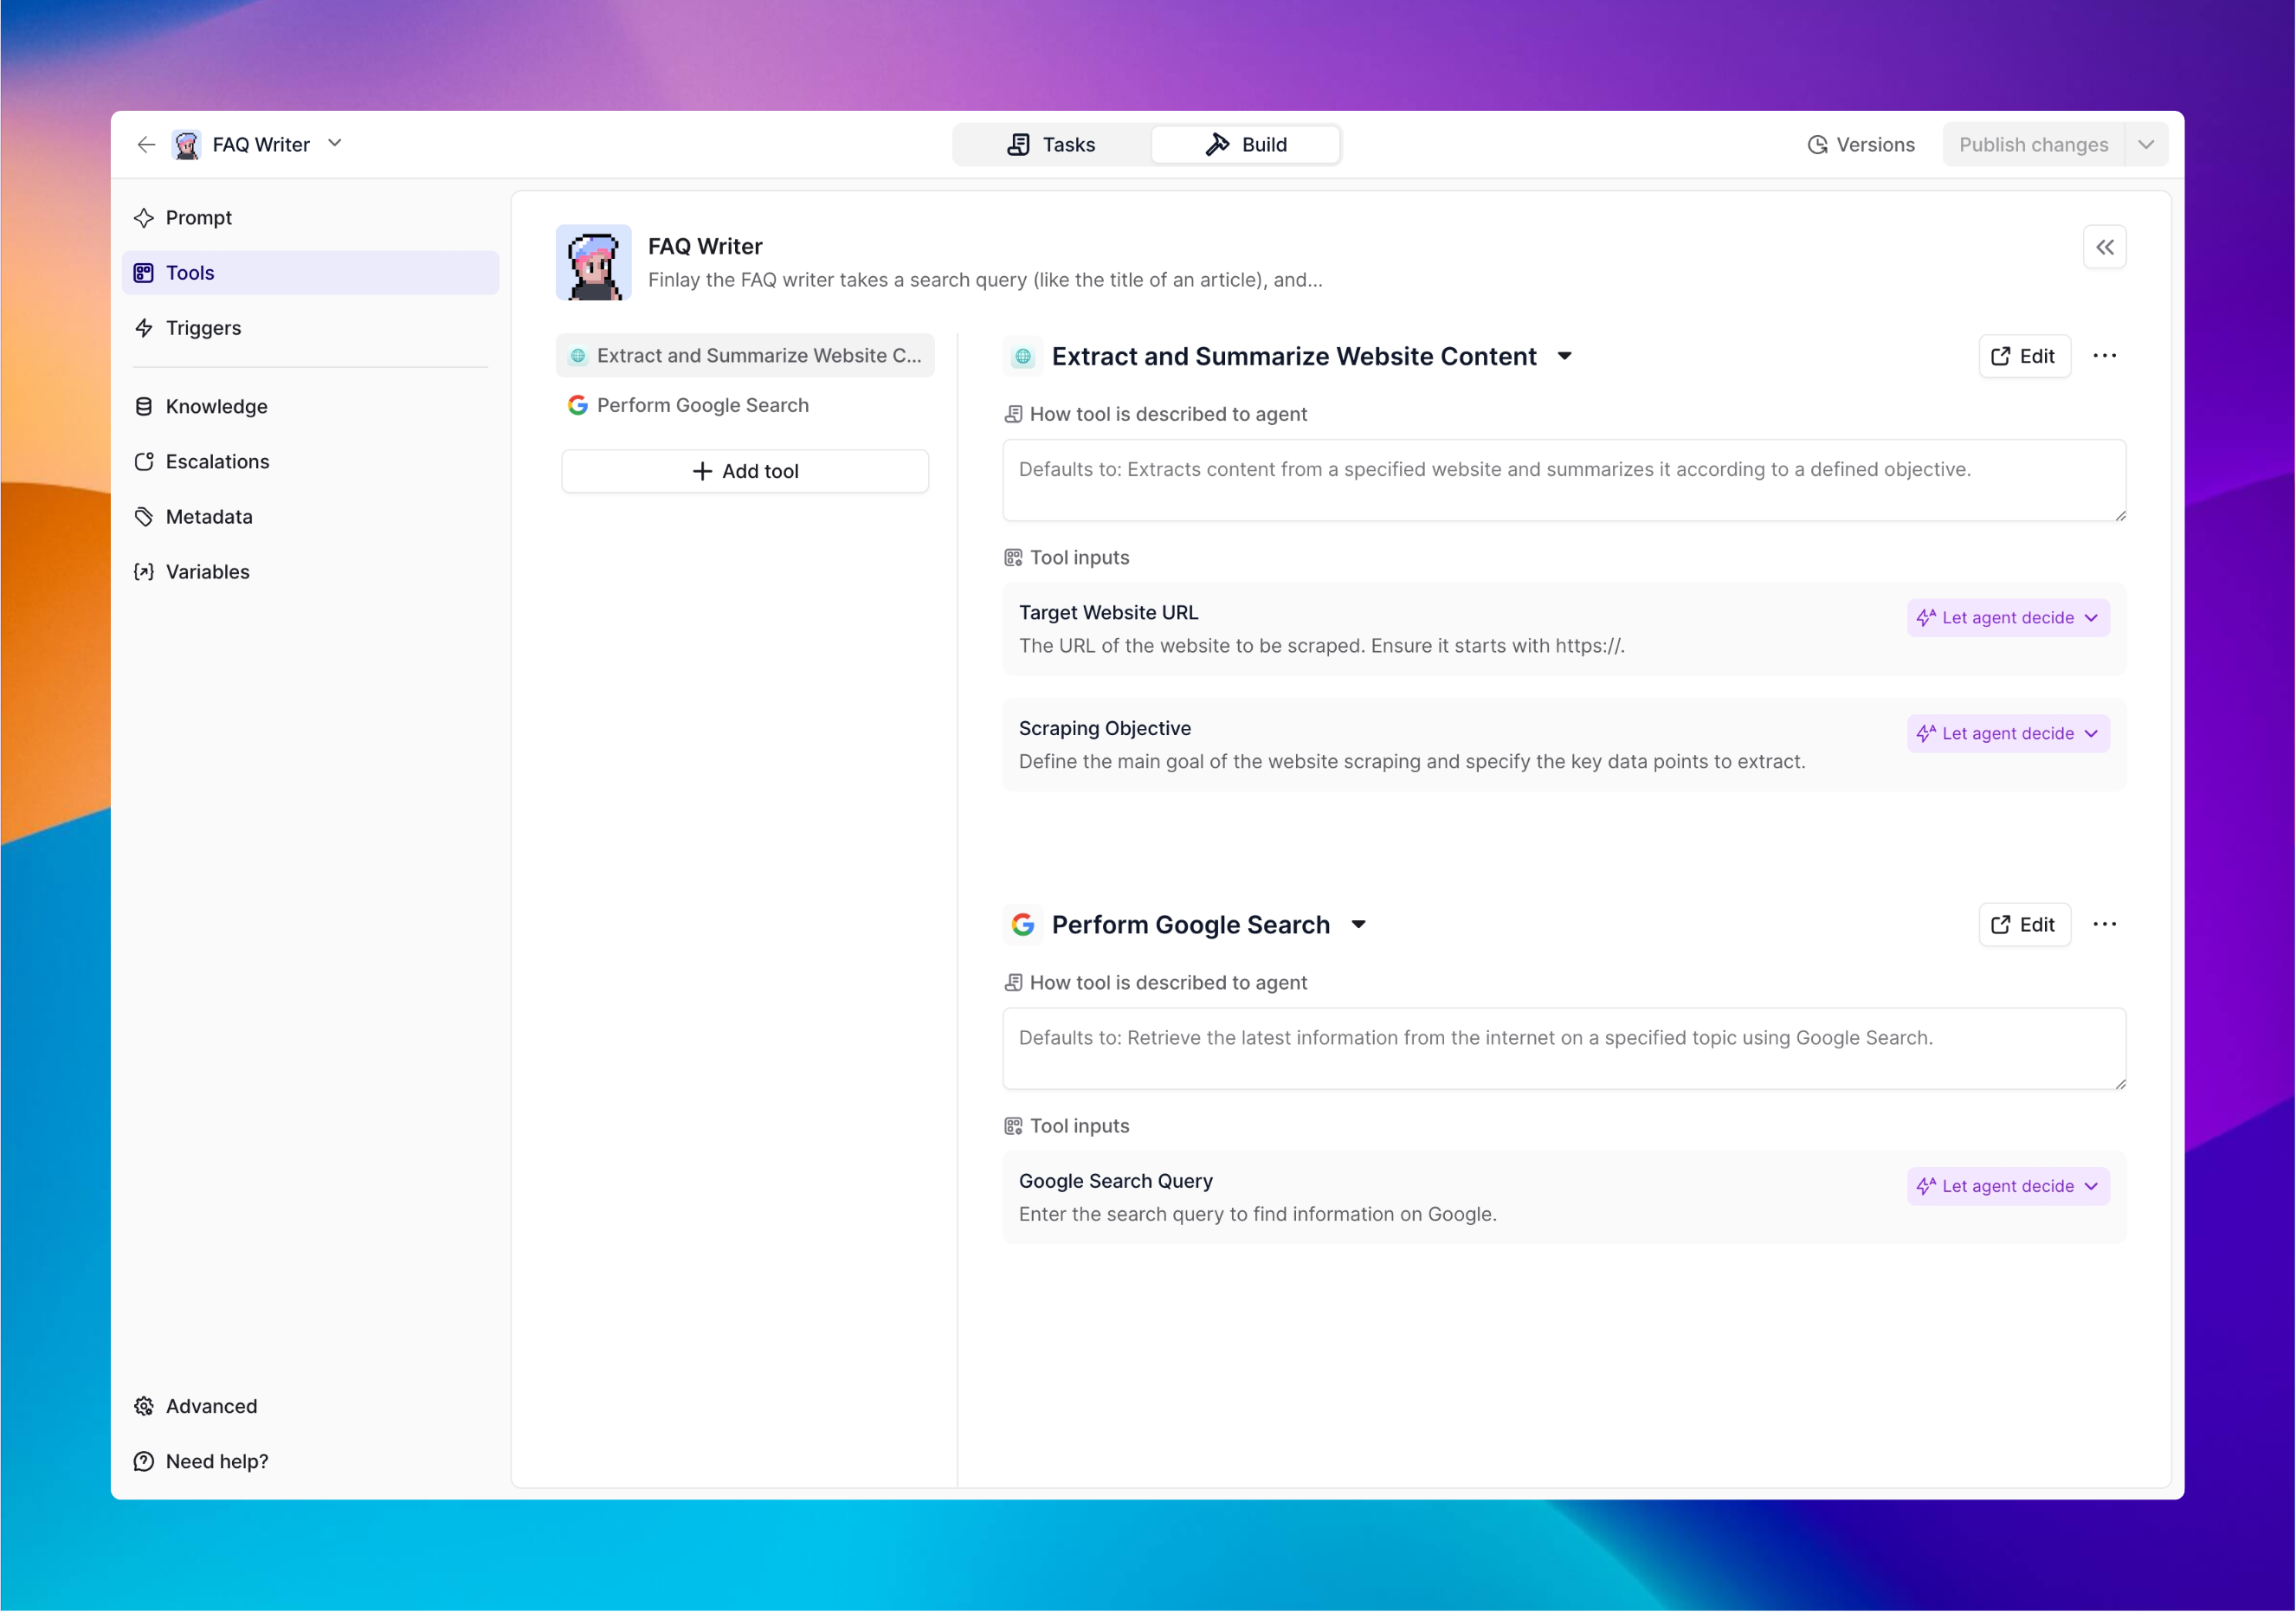The height and width of the screenshot is (1612, 2296).
Task: Click the large FAQ Writer pixel avatar
Action: [594, 263]
